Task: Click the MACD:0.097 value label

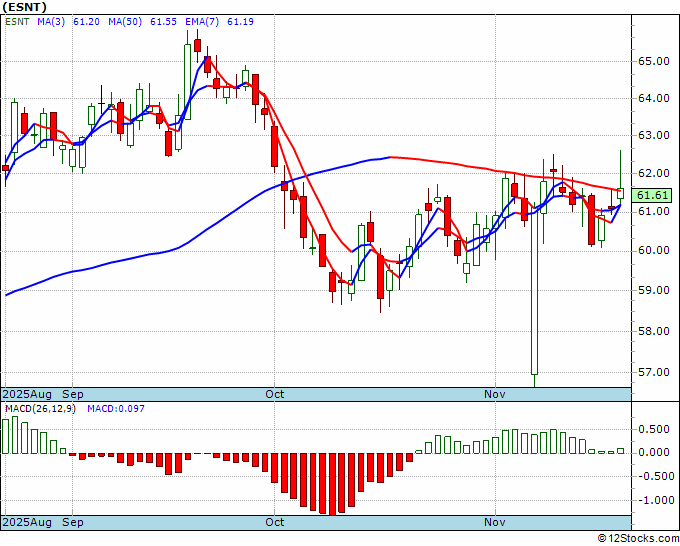Action: click(116, 409)
